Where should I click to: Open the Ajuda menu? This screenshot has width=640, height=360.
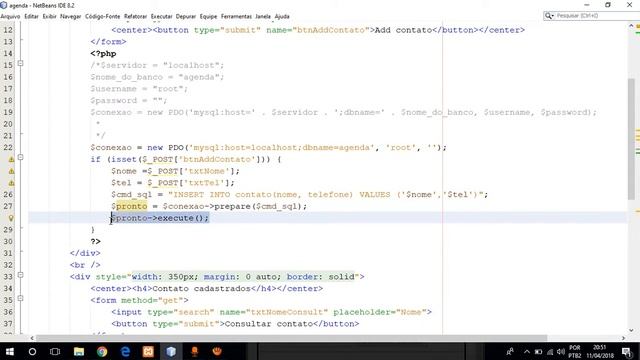point(282,16)
